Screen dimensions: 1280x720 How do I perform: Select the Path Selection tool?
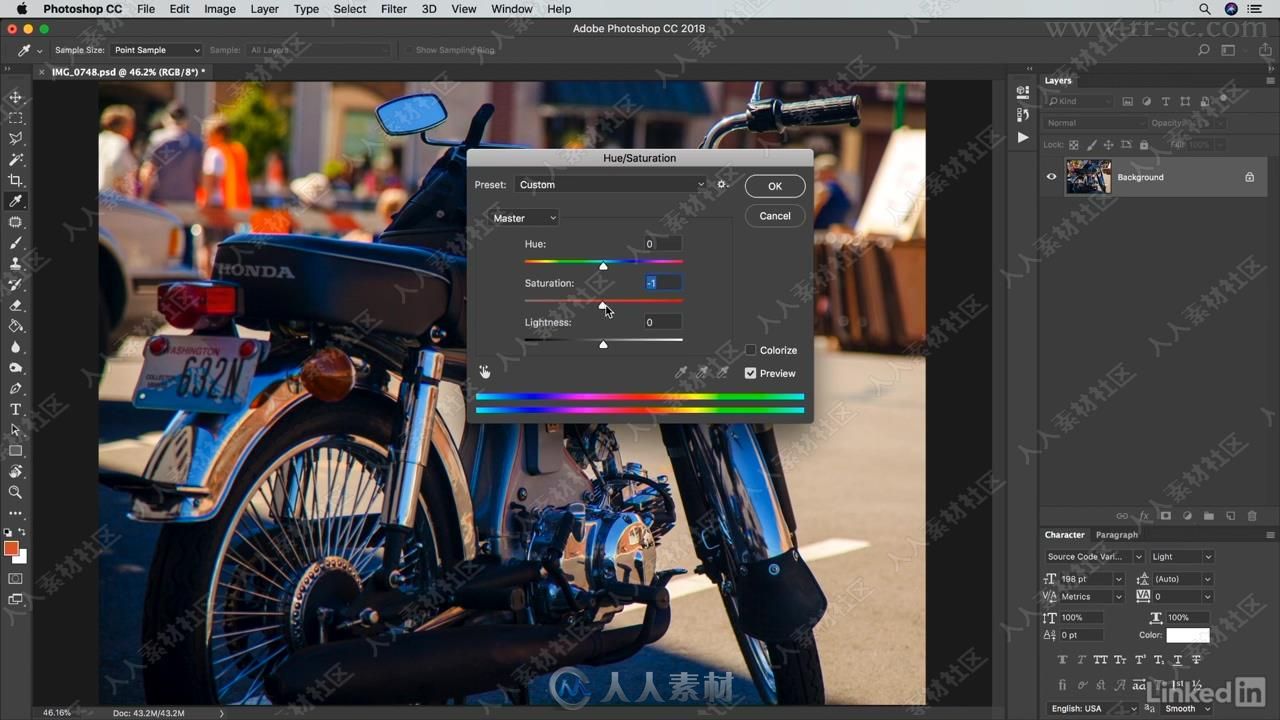15,430
